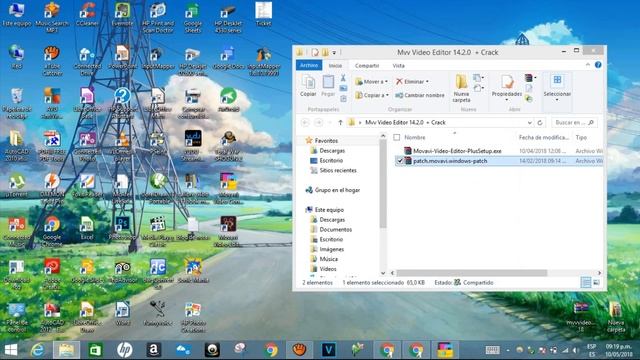Select Favoritos in navigation pane
Screen dimensions: 640x360
(326, 140)
